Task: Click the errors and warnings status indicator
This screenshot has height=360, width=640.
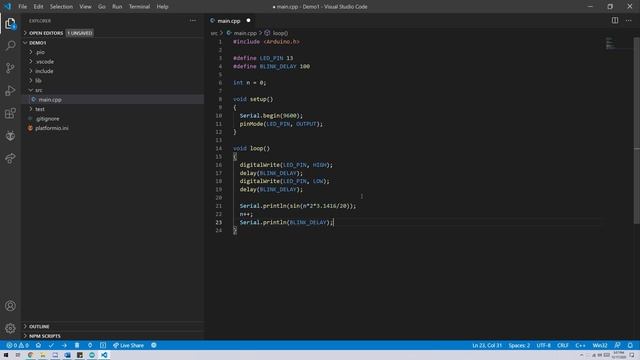Action: pyautogui.click(x=18, y=345)
